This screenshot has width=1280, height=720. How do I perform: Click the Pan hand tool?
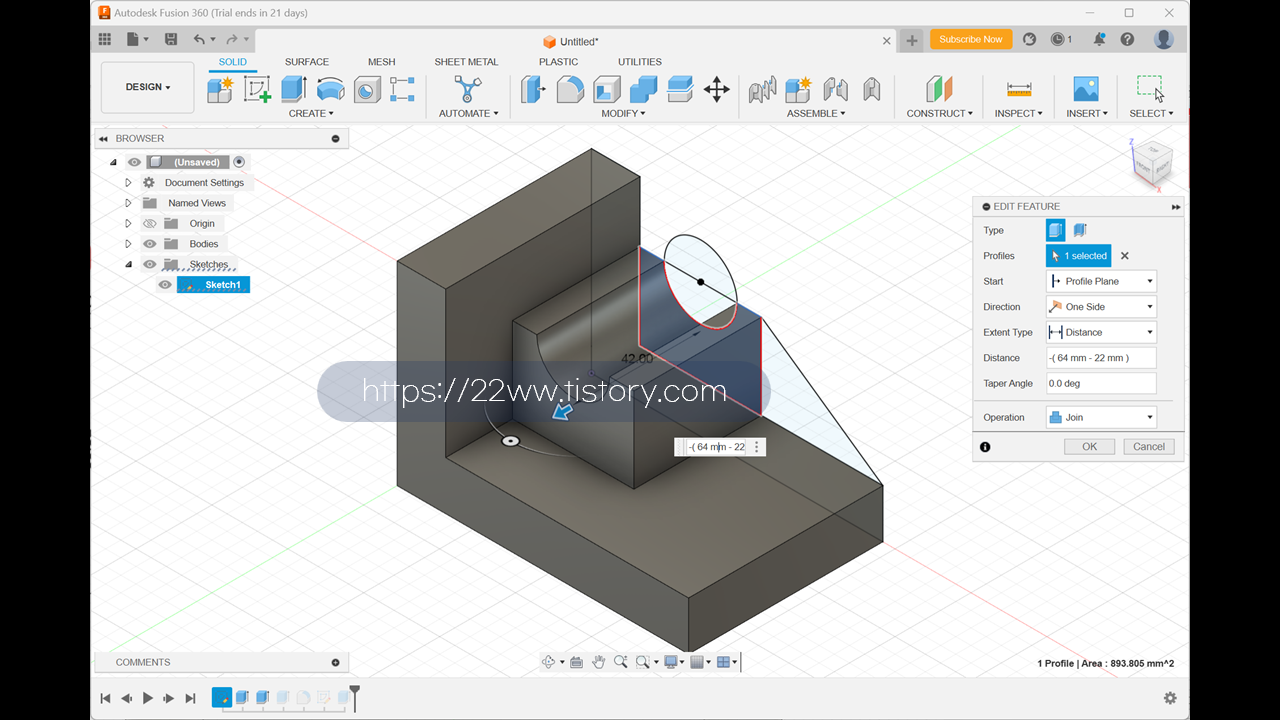(x=599, y=662)
